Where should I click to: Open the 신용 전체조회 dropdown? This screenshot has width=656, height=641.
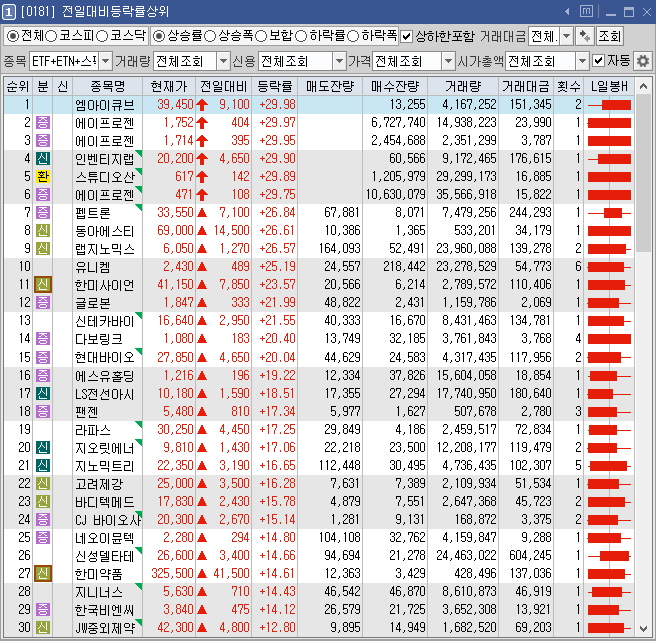pos(339,62)
